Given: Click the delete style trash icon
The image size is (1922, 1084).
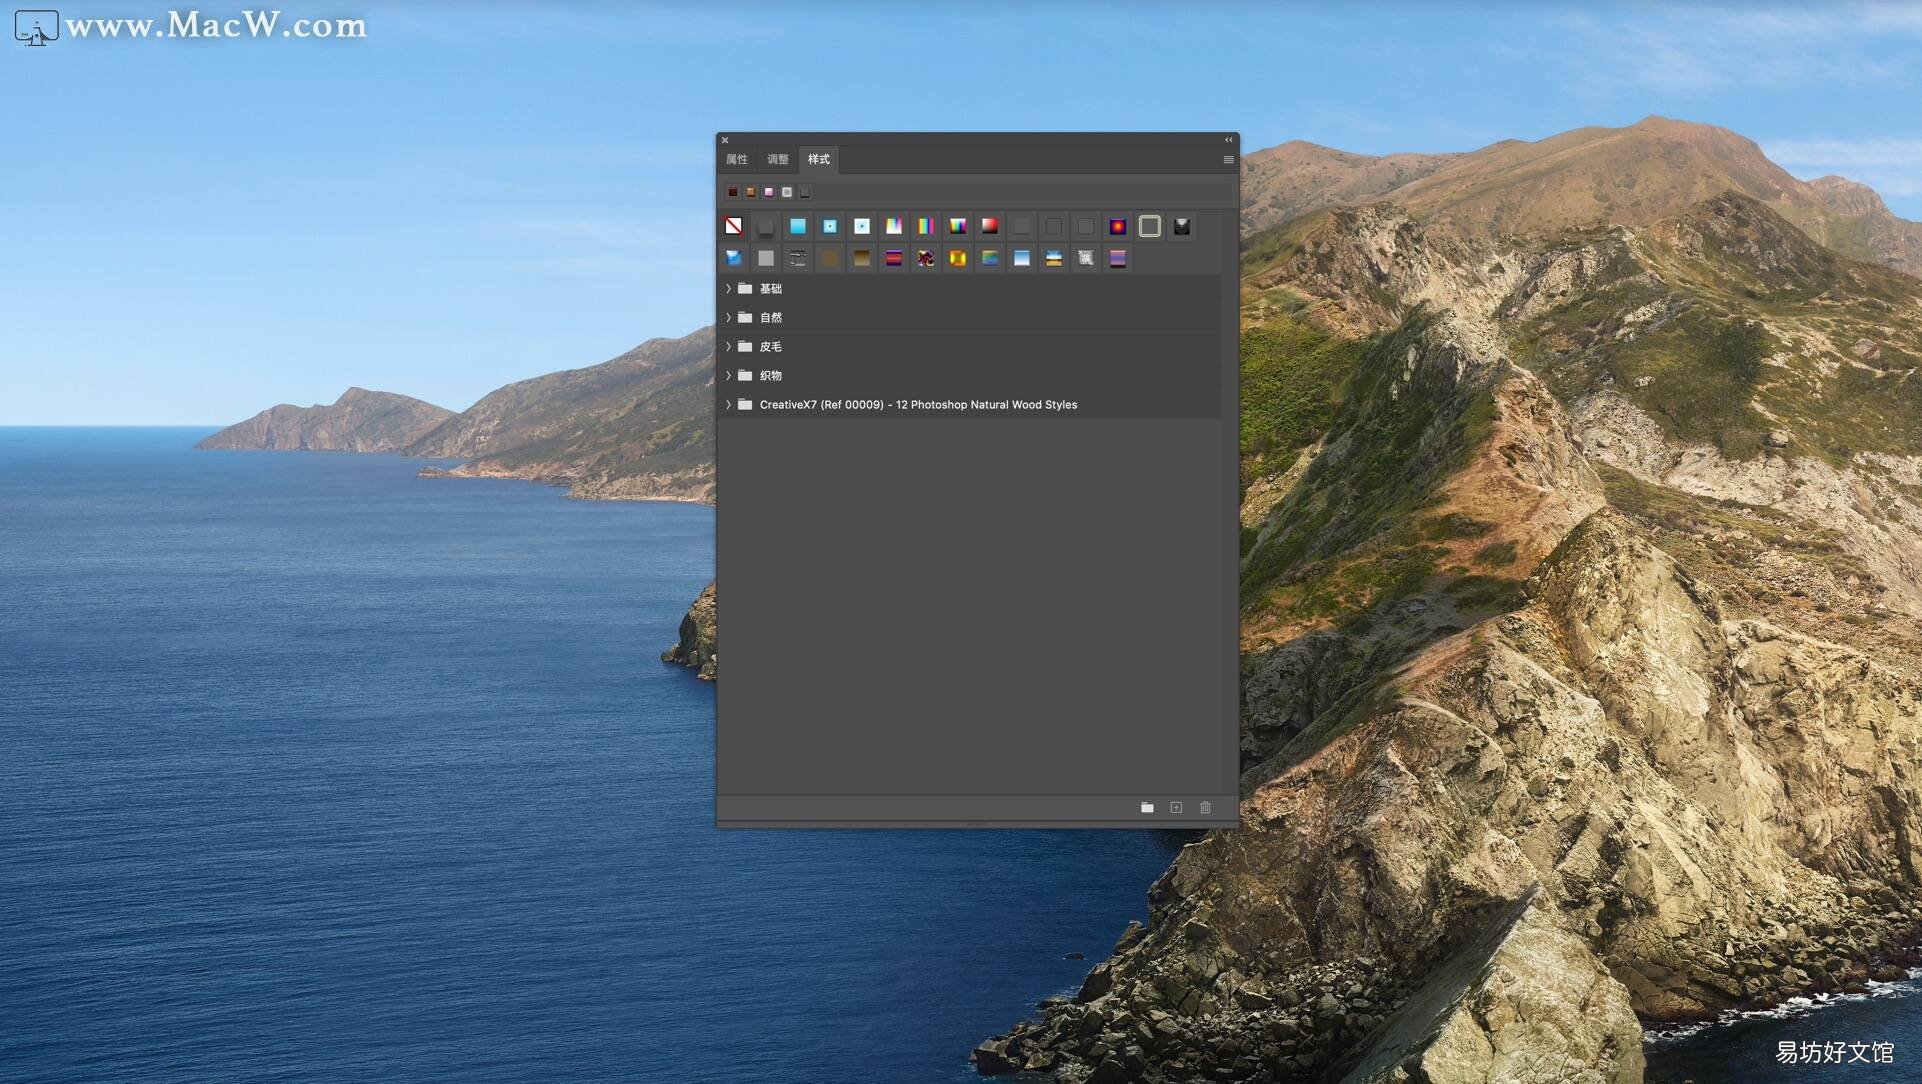Looking at the screenshot, I should [x=1205, y=807].
